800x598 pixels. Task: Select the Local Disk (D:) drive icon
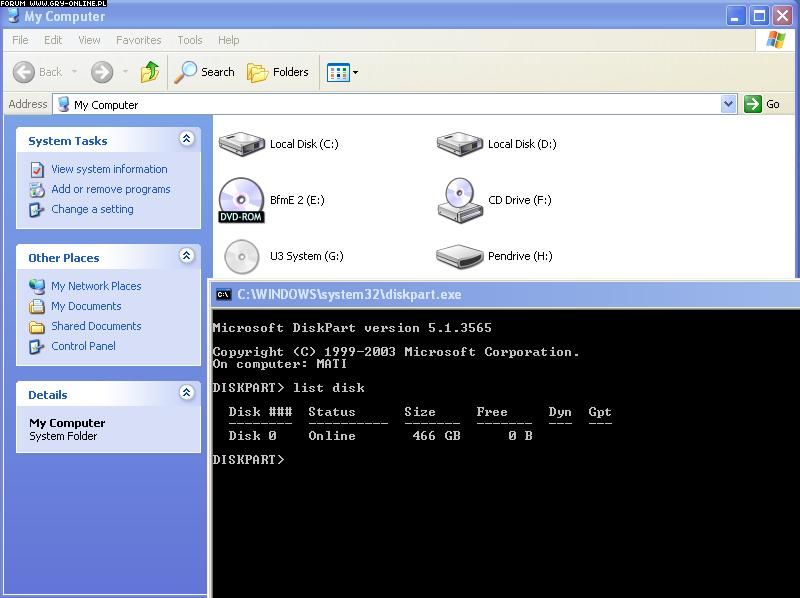pos(460,144)
